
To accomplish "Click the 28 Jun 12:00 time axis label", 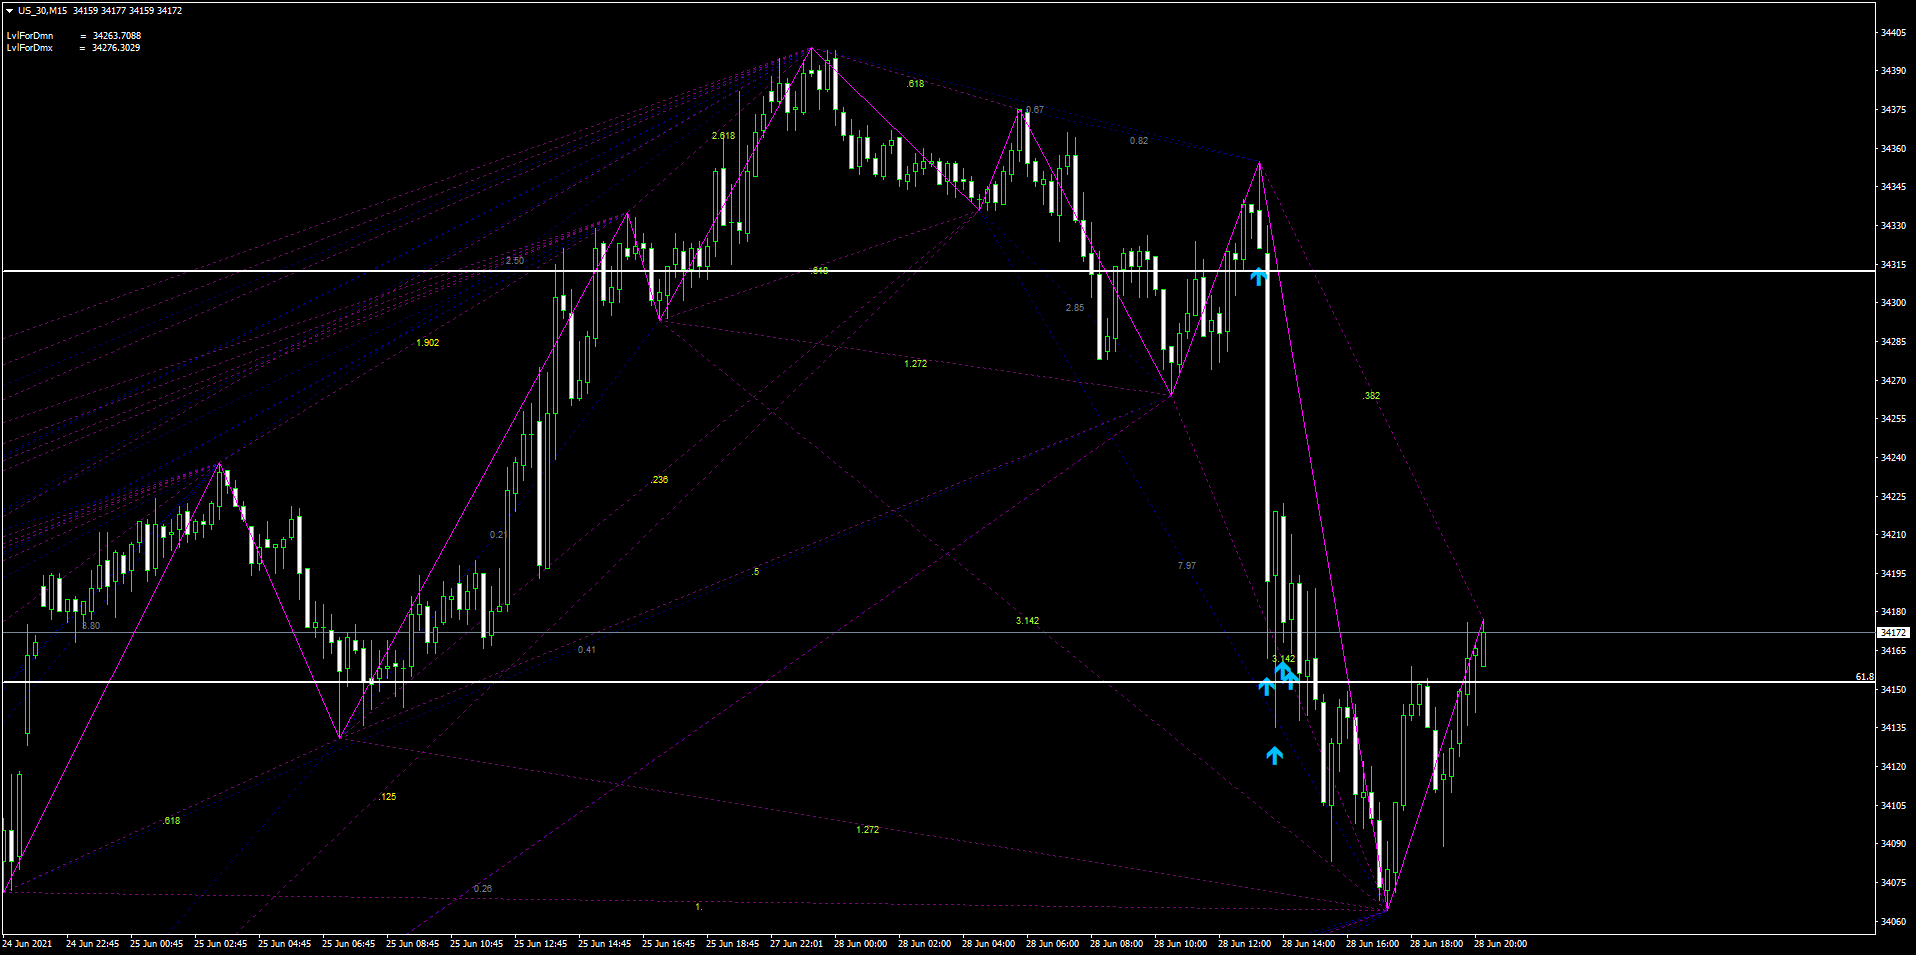I will 1244,944.
